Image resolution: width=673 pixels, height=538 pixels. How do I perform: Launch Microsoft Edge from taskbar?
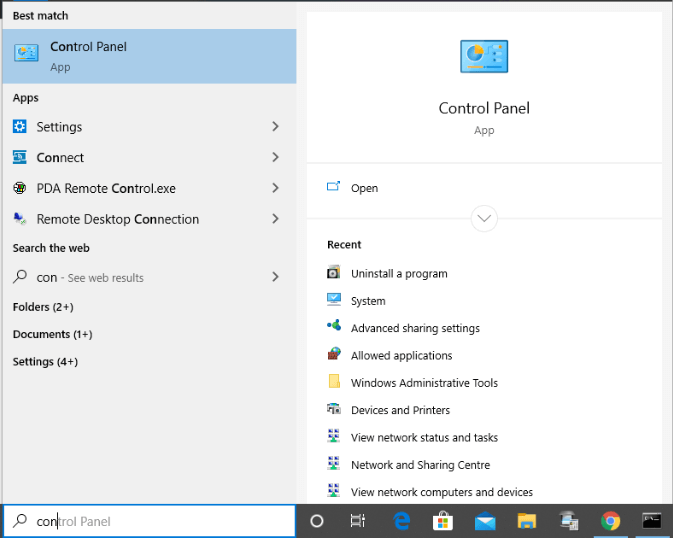[401, 521]
